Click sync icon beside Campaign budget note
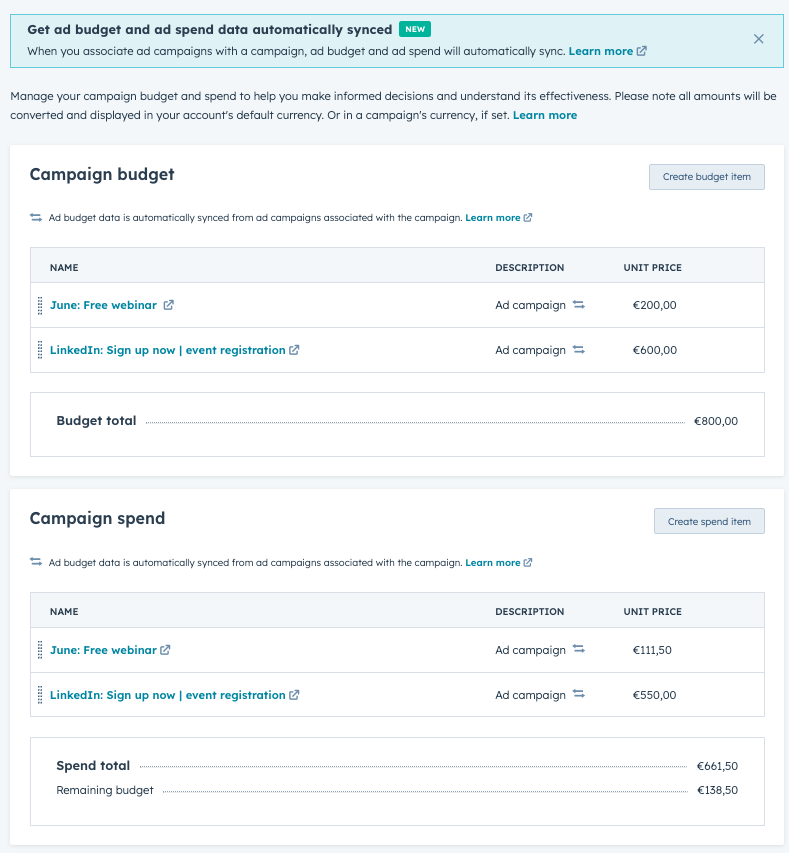The width and height of the screenshot is (789, 853). coord(36,218)
